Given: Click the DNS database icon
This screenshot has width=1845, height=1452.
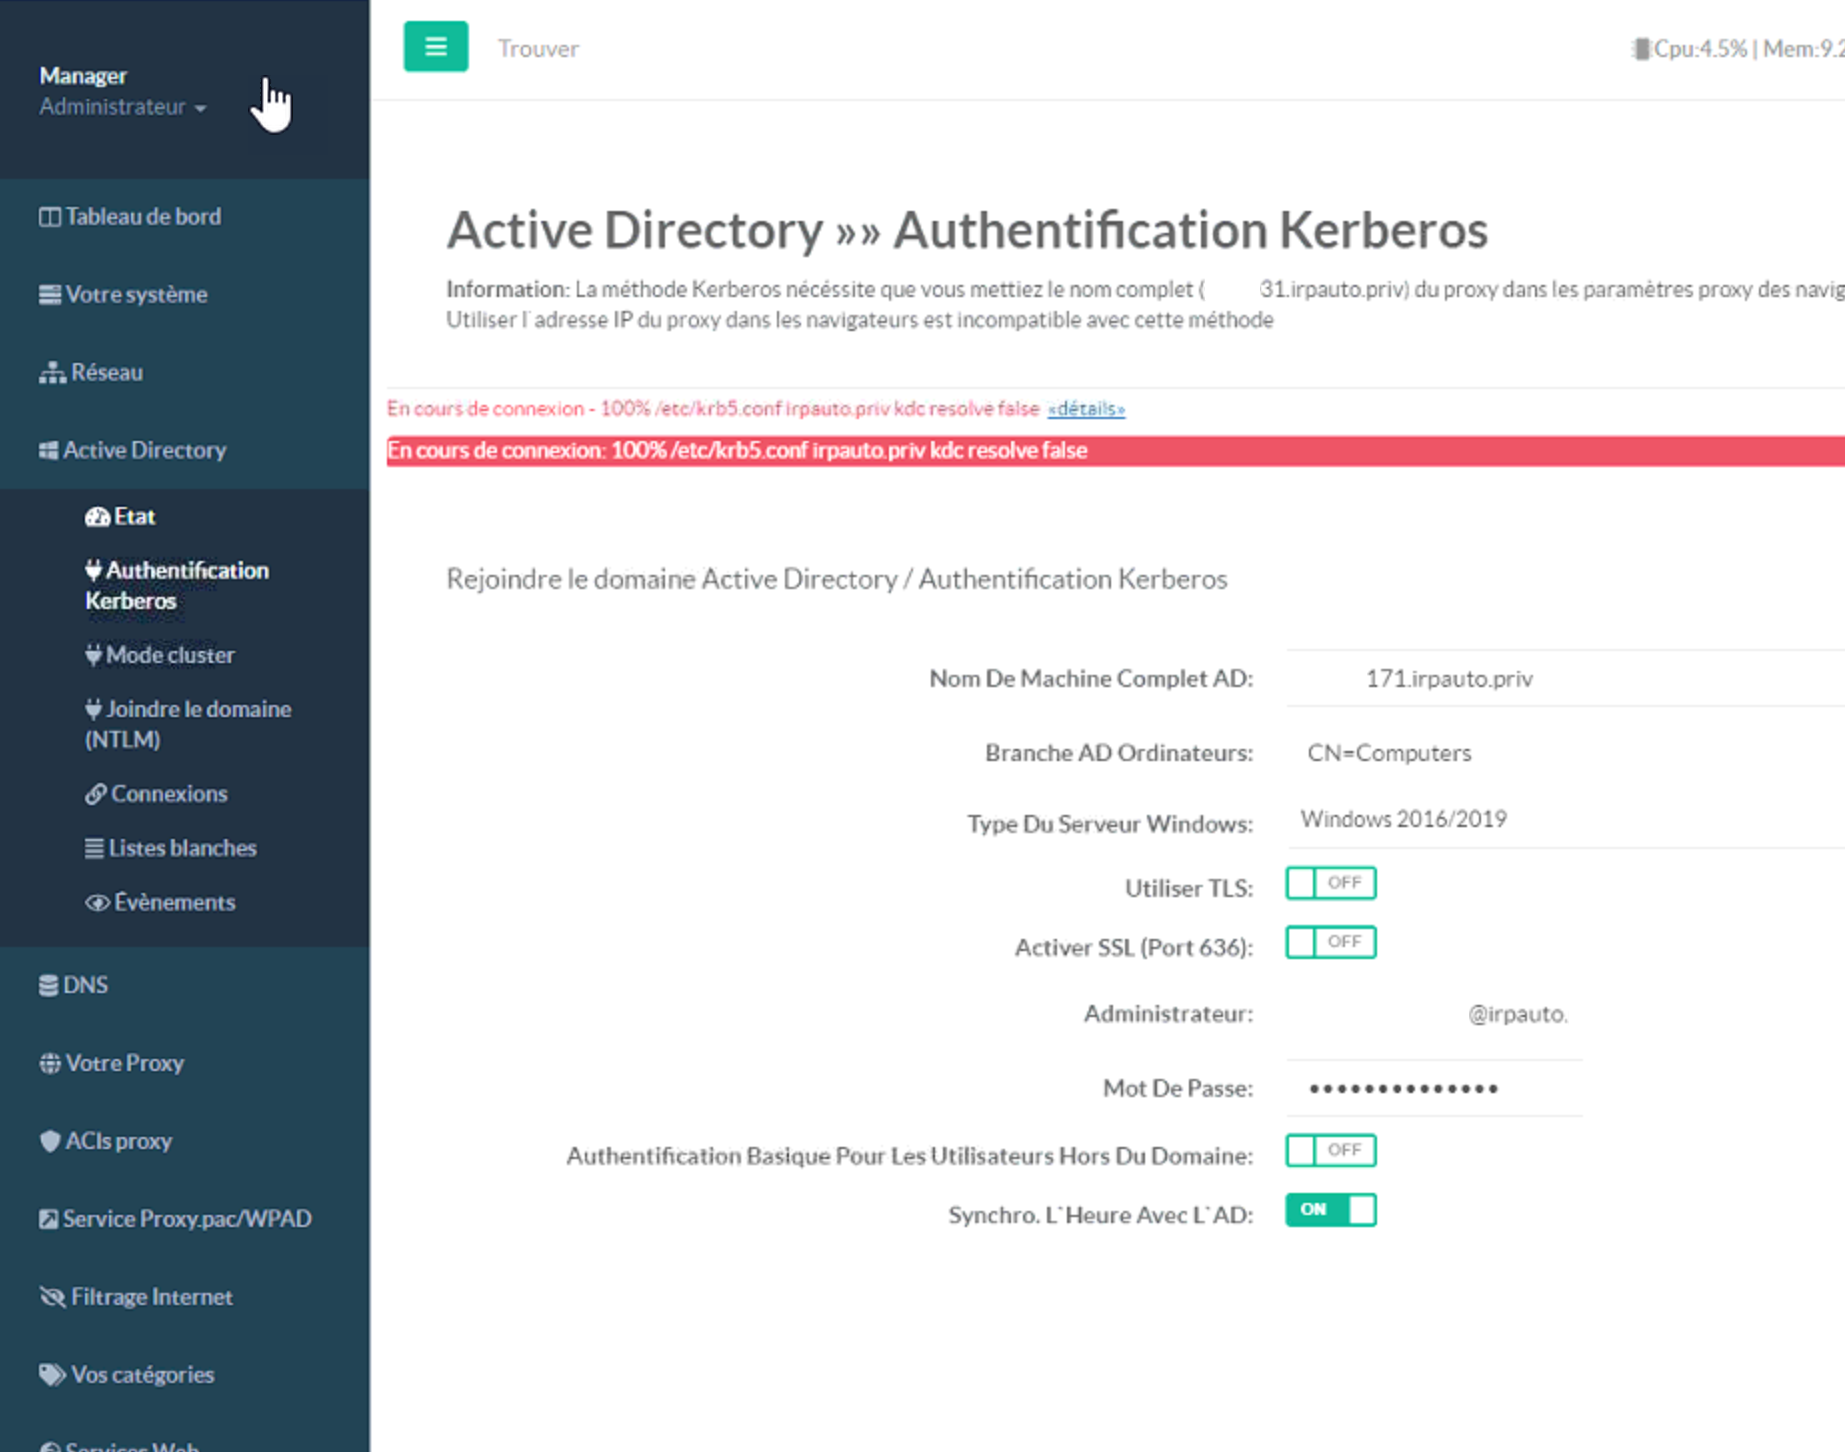Looking at the screenshot, I should pos(48,986).
